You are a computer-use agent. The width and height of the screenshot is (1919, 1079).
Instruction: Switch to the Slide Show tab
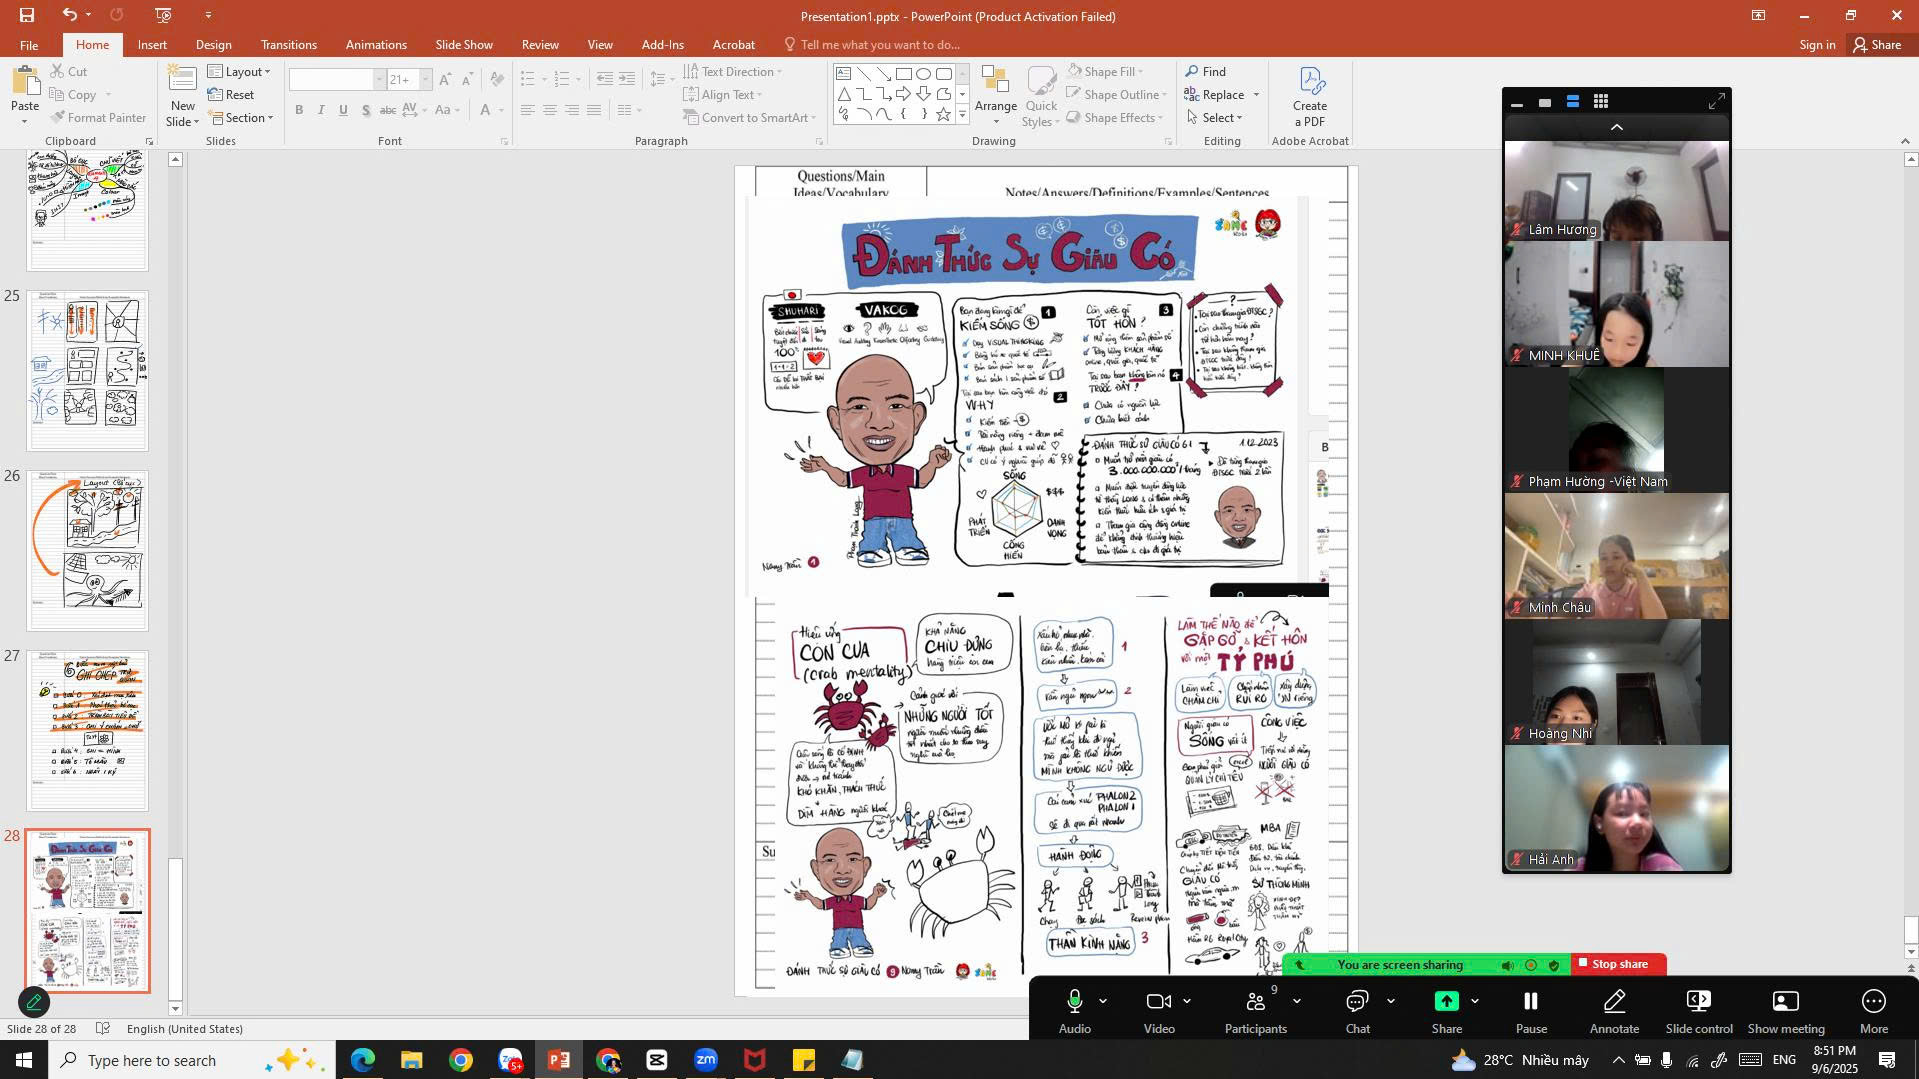click(x=464, y=45)
